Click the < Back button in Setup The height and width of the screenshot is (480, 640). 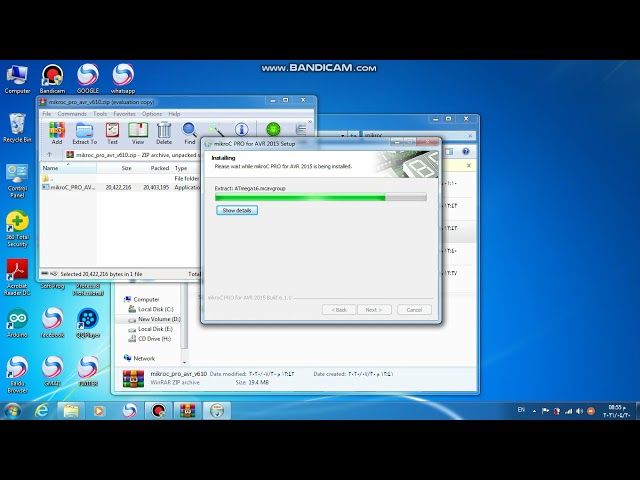(x=339, y=310)
